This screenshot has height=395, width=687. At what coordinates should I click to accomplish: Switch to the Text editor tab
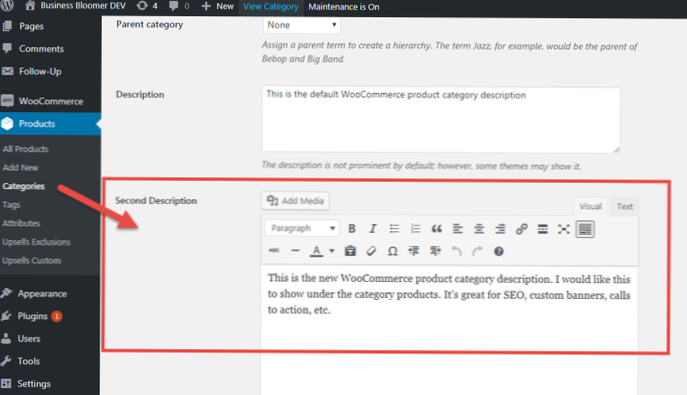pyautogui.click(x=624, y=206)
